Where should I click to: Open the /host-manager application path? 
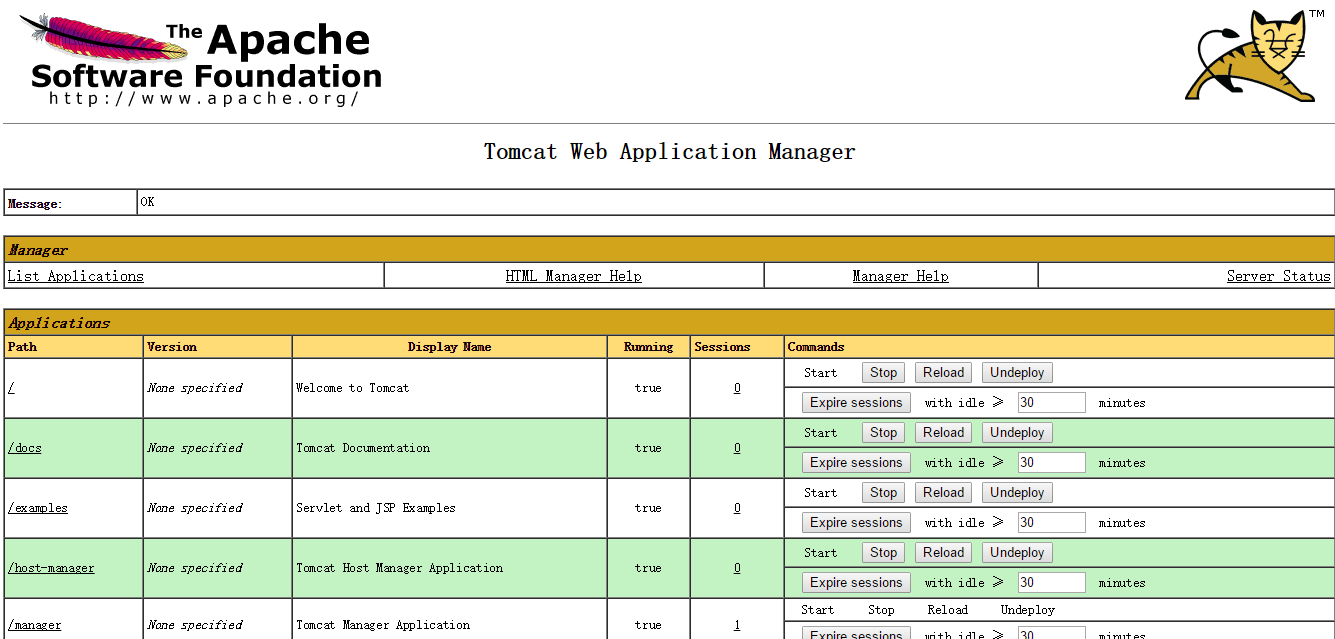point(51,568)
